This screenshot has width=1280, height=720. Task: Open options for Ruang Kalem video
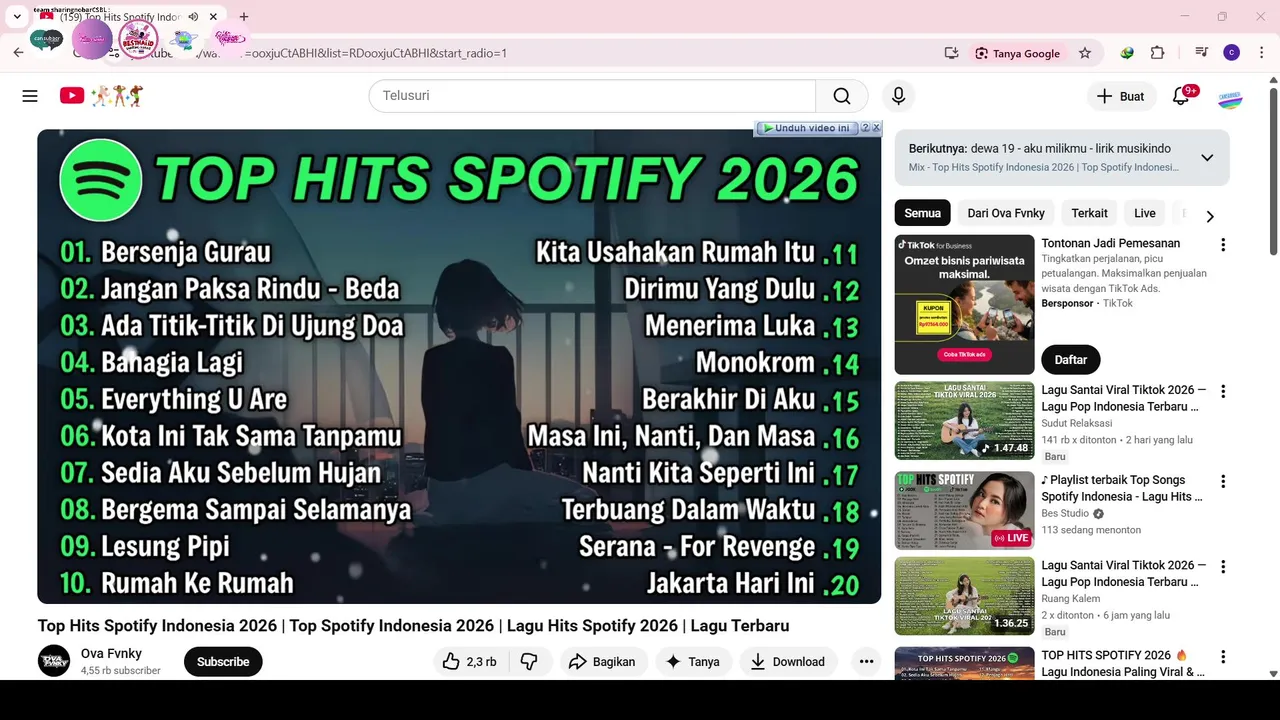pyautogui.click(x=1222, y=567)
